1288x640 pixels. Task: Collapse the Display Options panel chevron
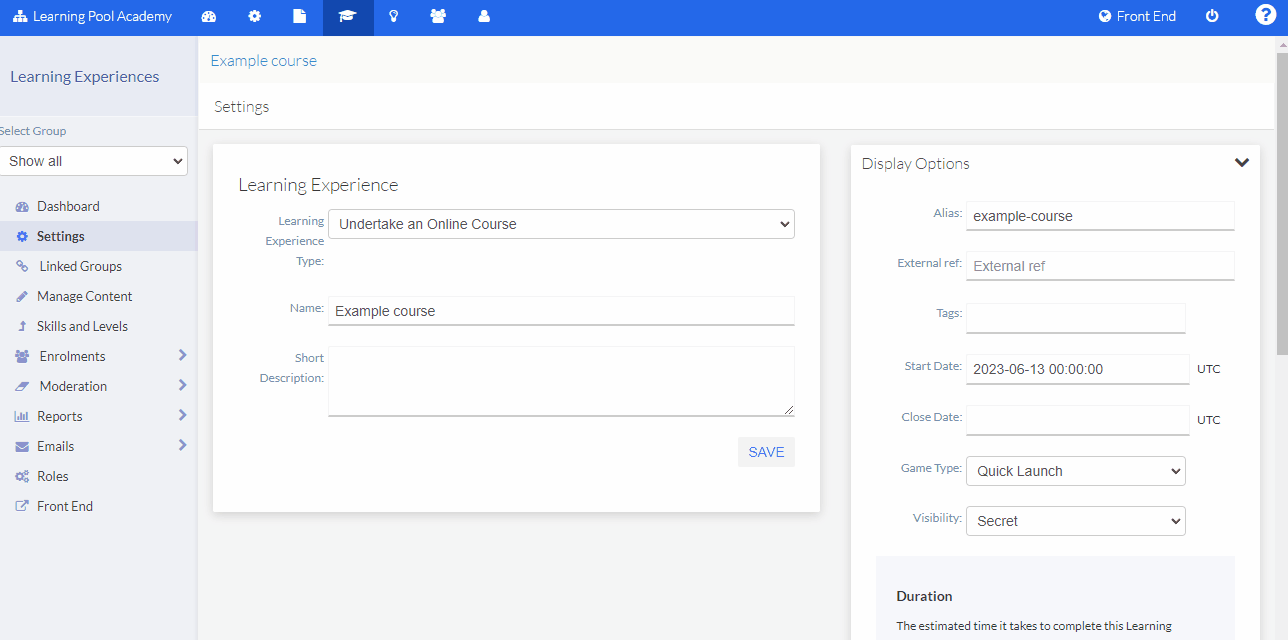(x=1242, y=162)
